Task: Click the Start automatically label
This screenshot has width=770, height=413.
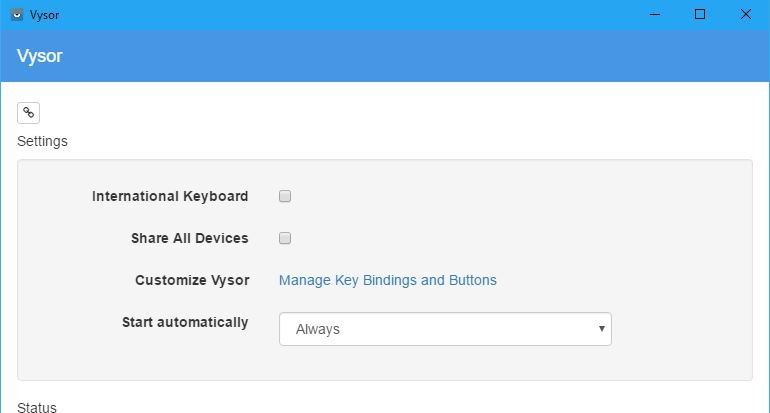Action: (x=185, y=323)
